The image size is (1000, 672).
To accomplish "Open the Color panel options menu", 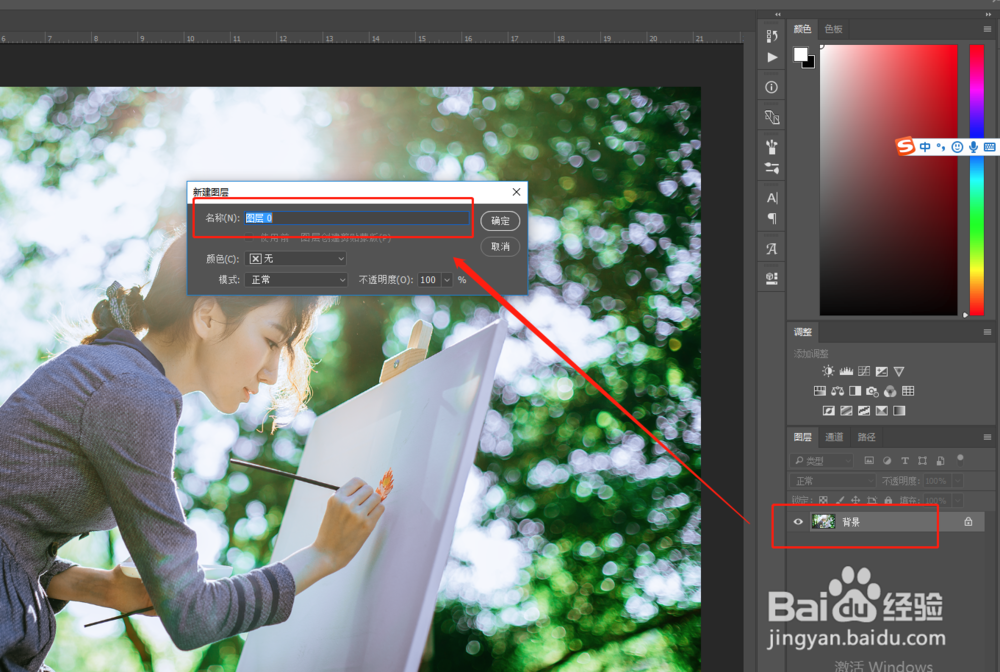I will pos(987,29).
